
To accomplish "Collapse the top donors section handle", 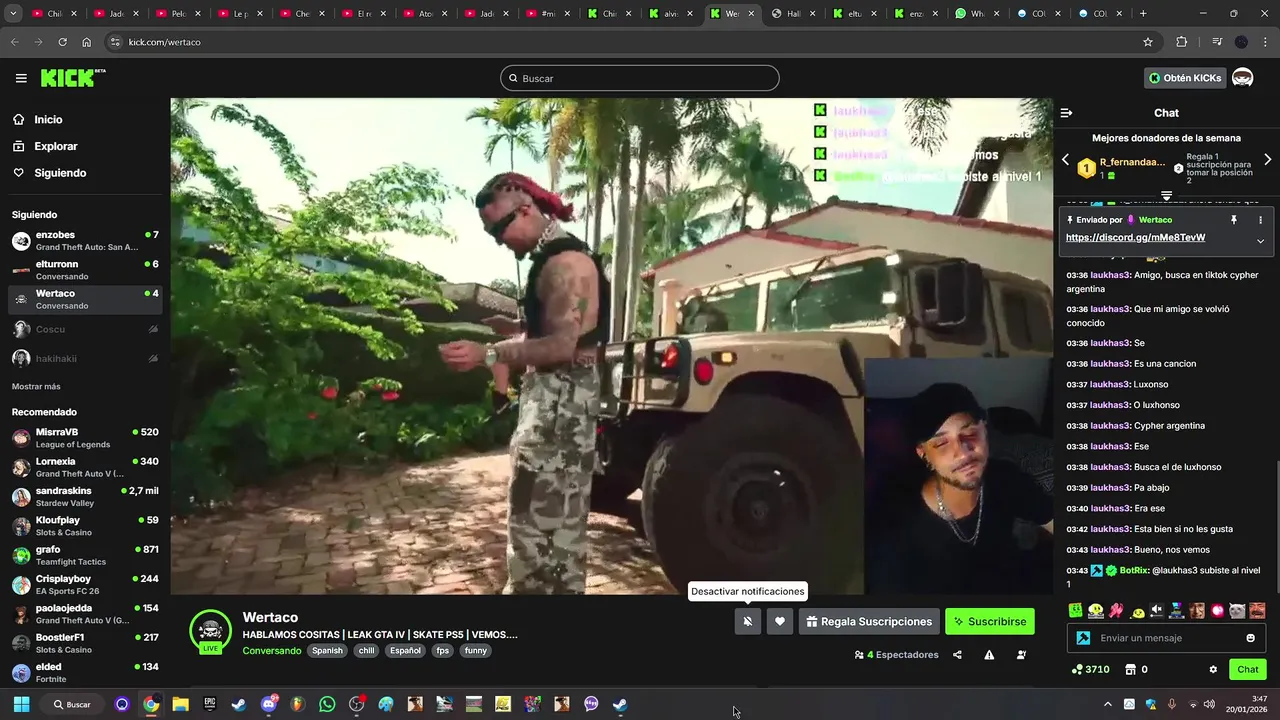I will click(x=1166, y=195).
